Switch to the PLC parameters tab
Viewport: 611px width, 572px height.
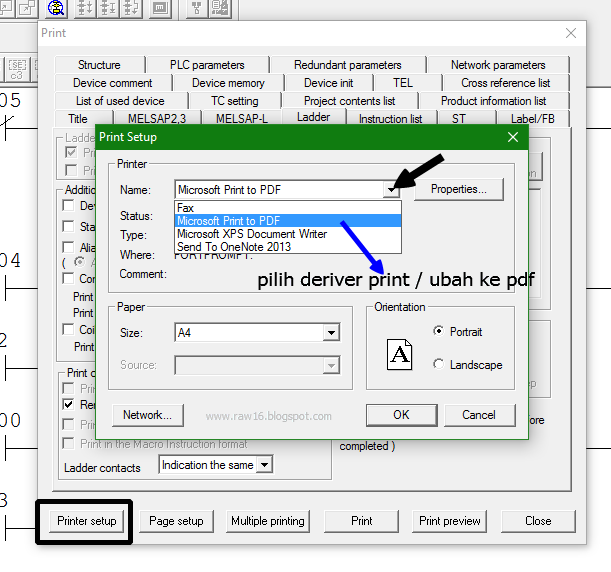tap(207, 65)
